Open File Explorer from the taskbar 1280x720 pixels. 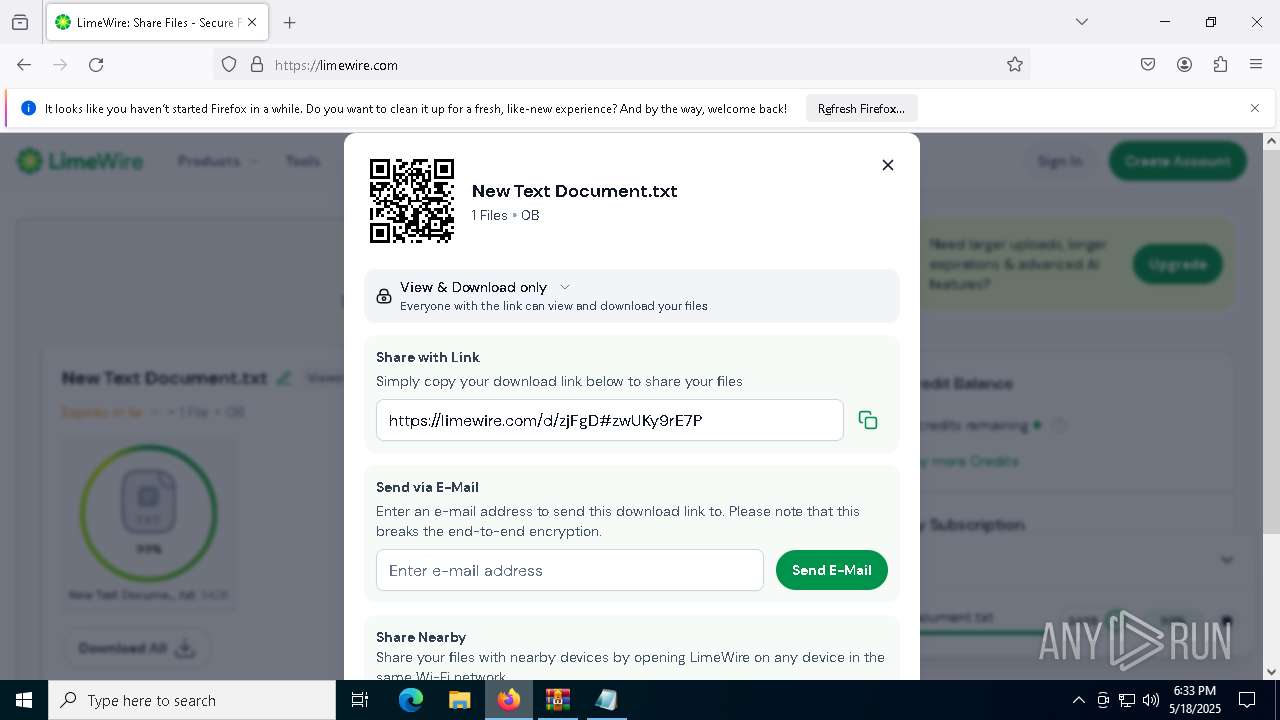click(459, 700)
